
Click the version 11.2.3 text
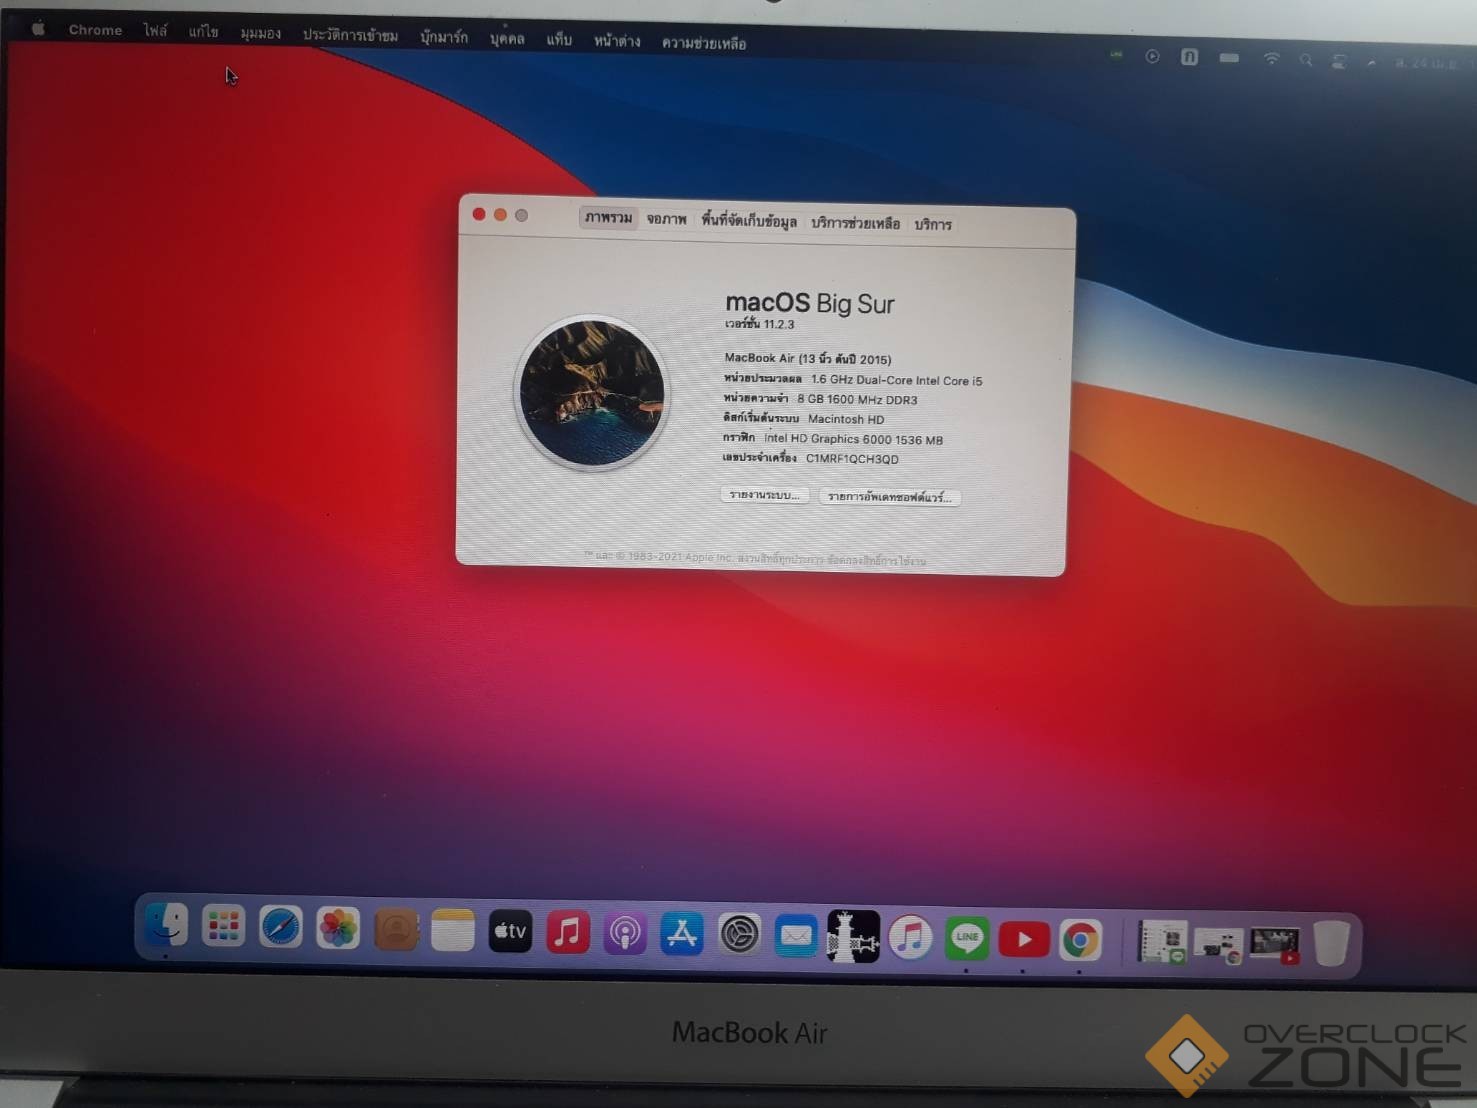[x=760, y=324]
